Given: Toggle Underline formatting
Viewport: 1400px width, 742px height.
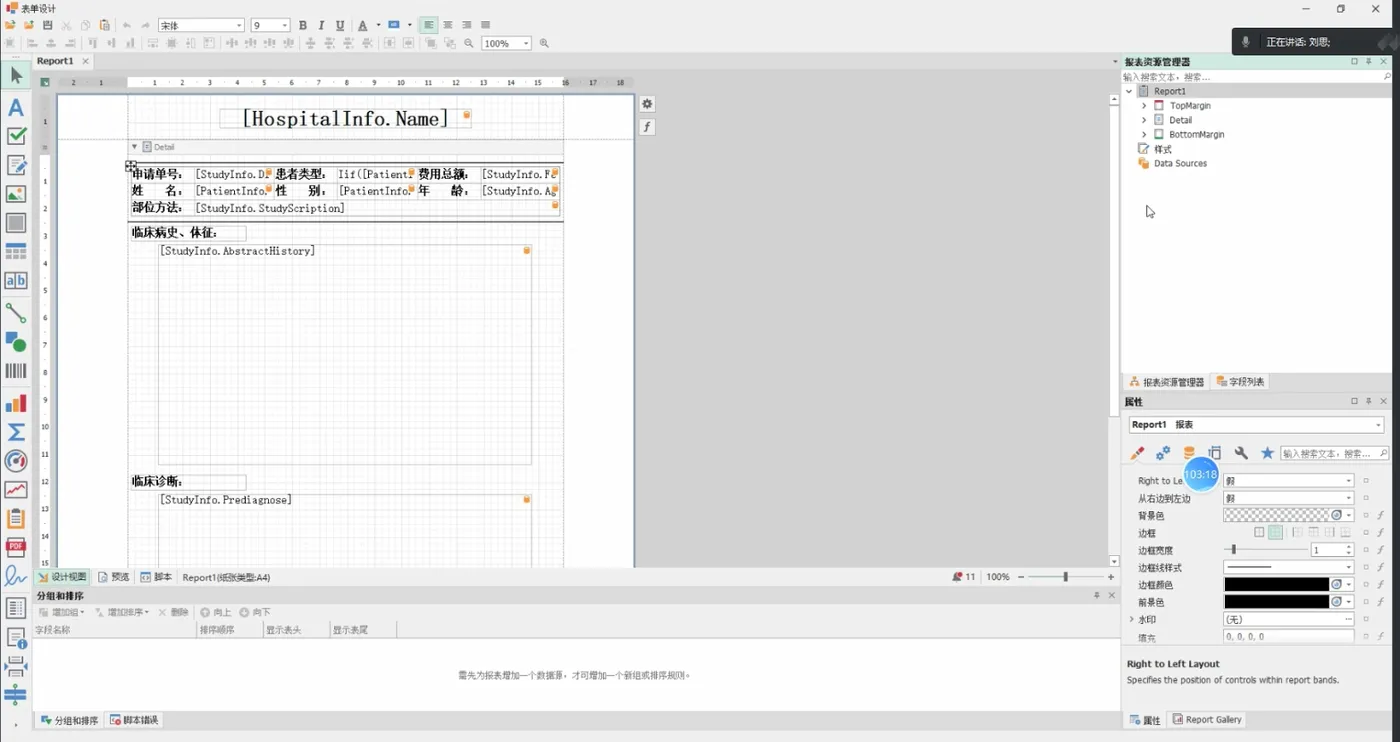Looking at the screenshot, I should tap(340, 25).
